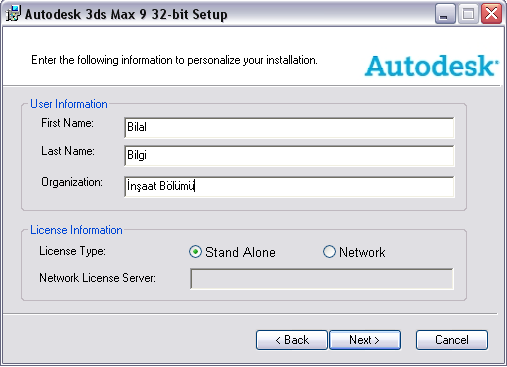Click the Autodesk logo
507x367 pixels.
click(x=431, y=65)
